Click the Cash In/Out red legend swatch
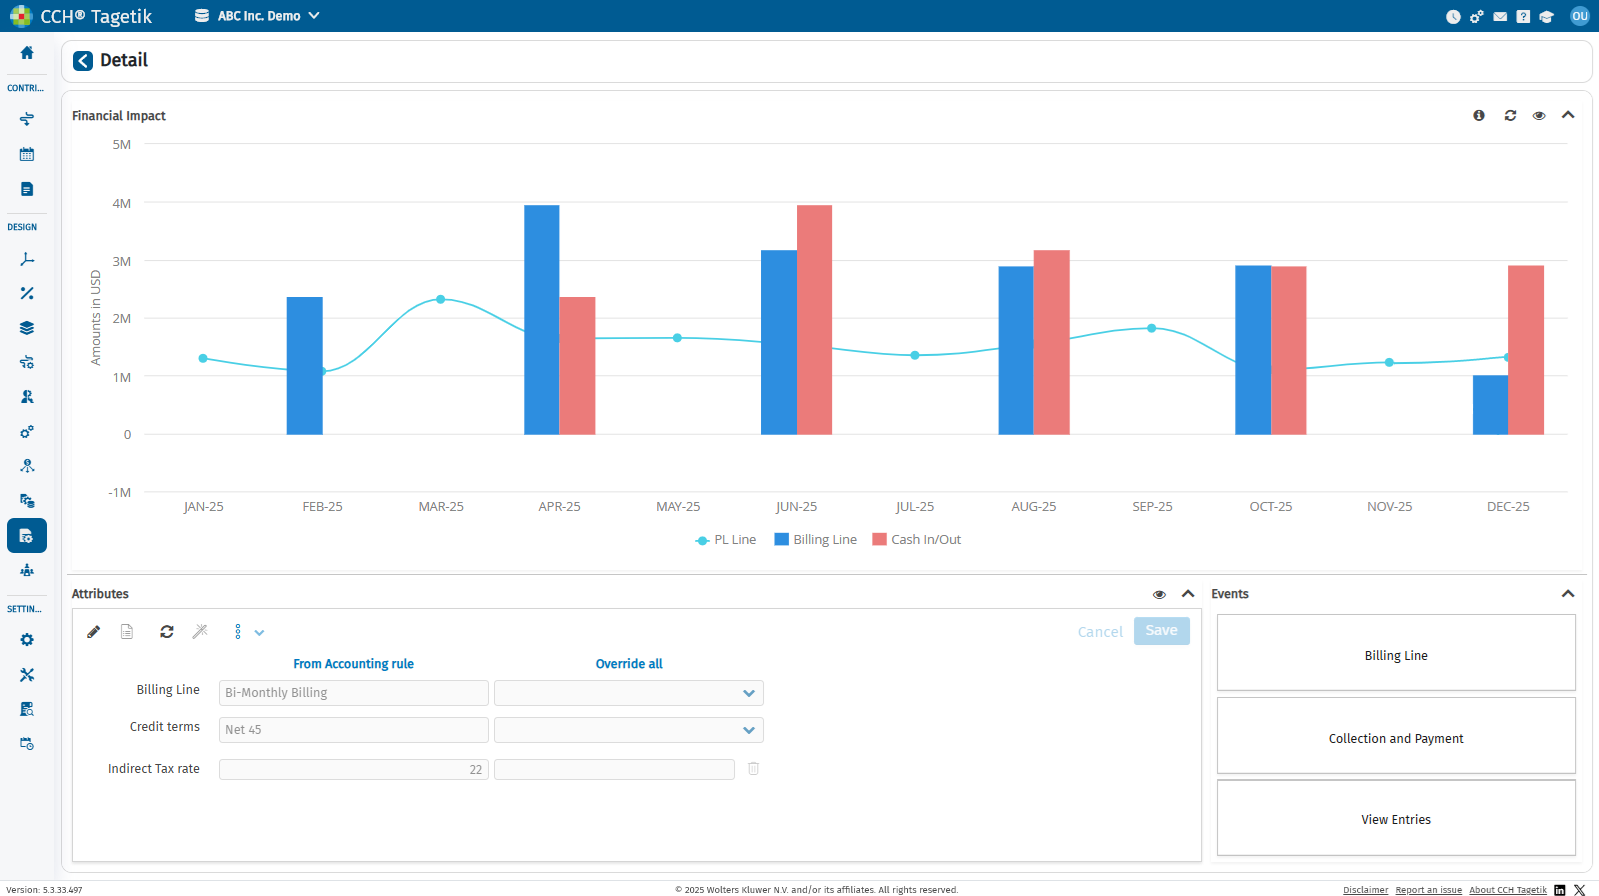The height and width of the screenshot is (896, 1599). (880, 540)
